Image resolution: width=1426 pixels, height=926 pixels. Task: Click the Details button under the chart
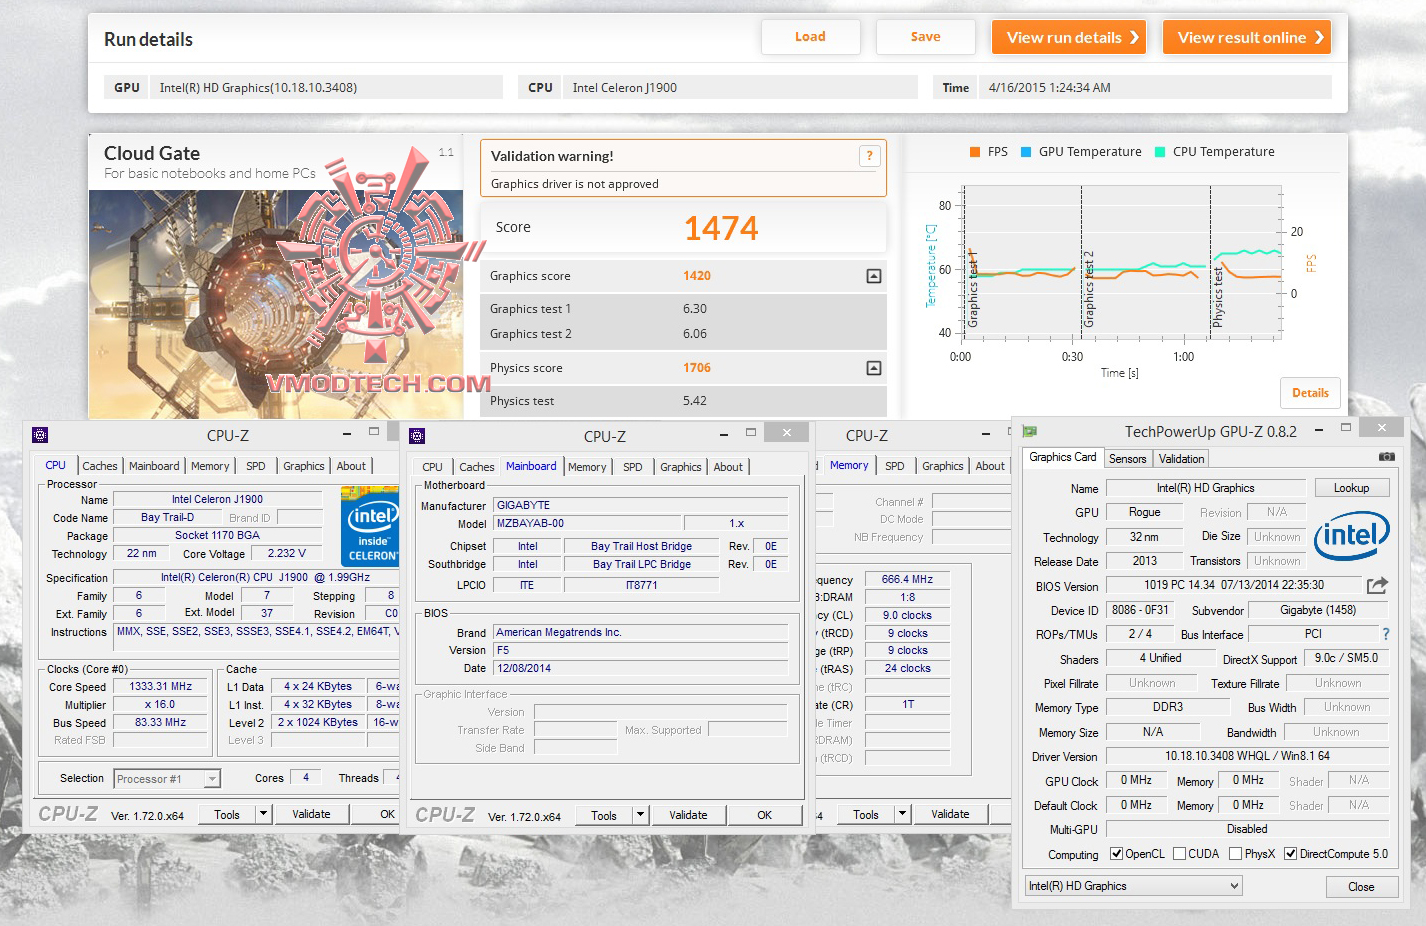[1310, 393]
